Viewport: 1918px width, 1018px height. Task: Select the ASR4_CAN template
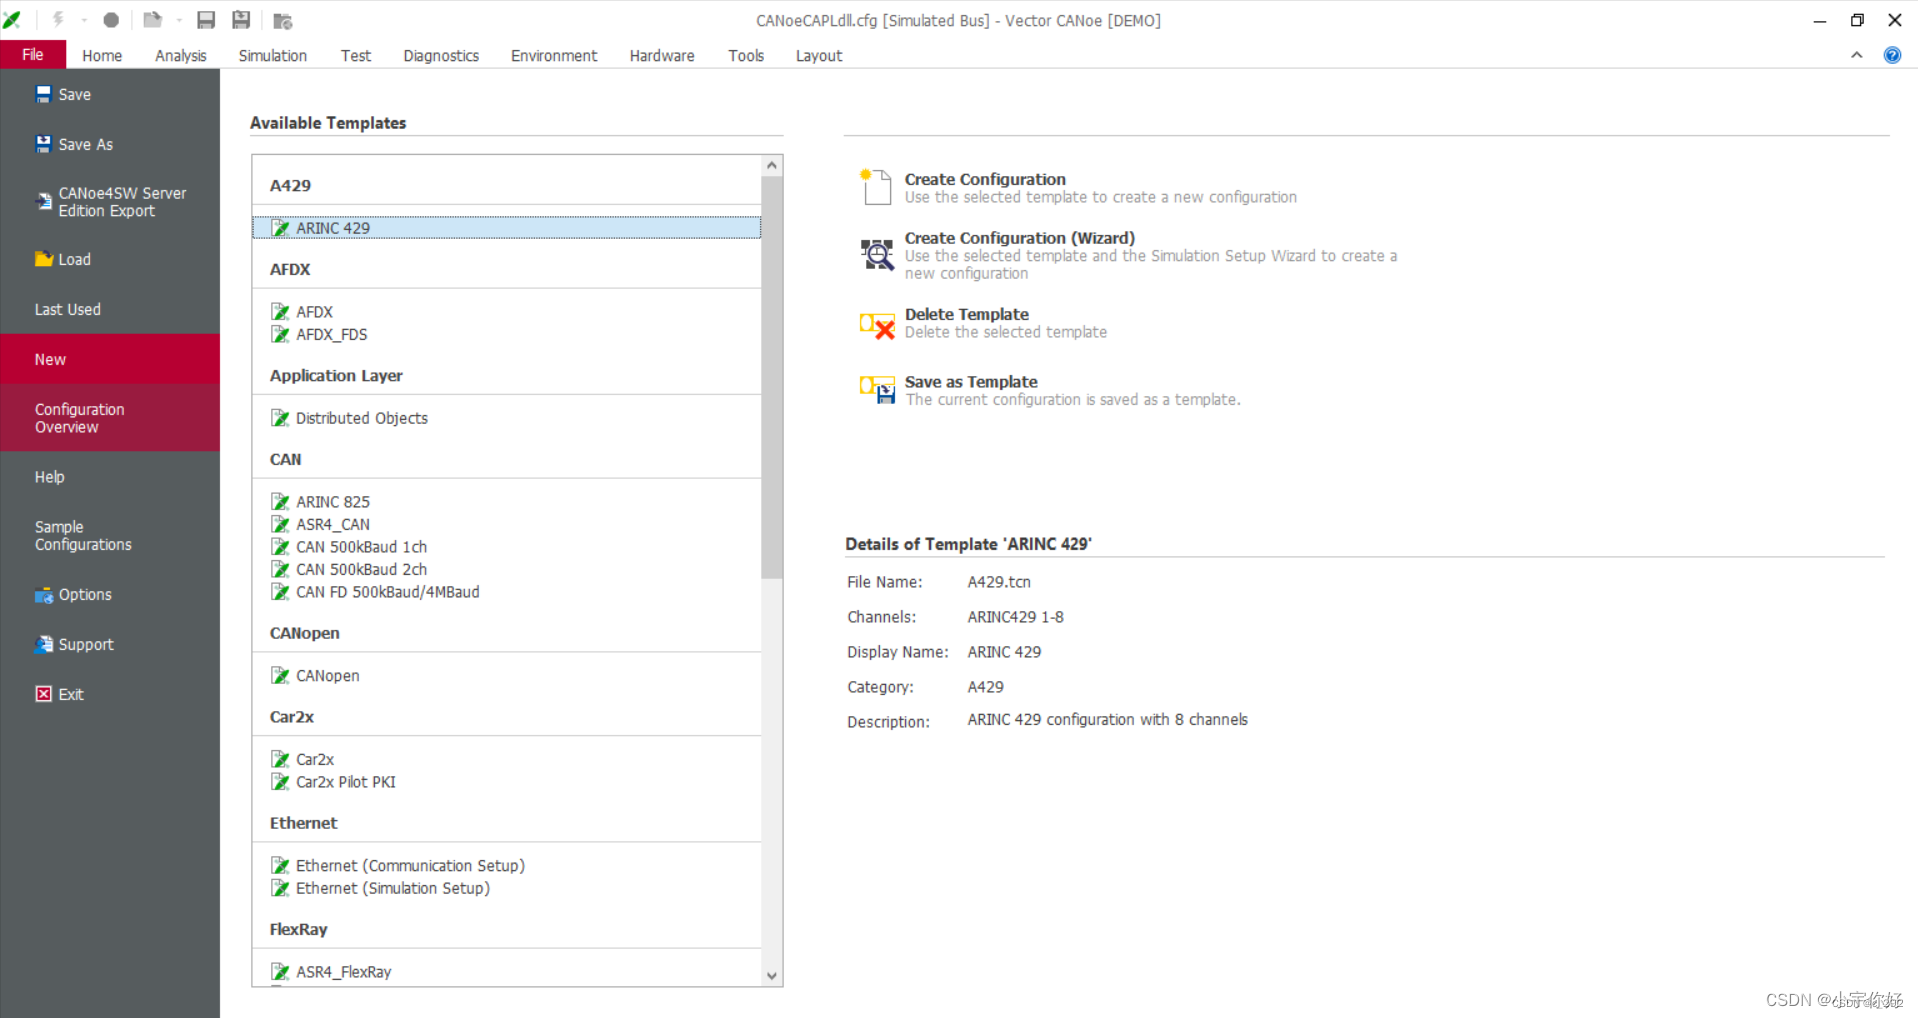point(506,524)
